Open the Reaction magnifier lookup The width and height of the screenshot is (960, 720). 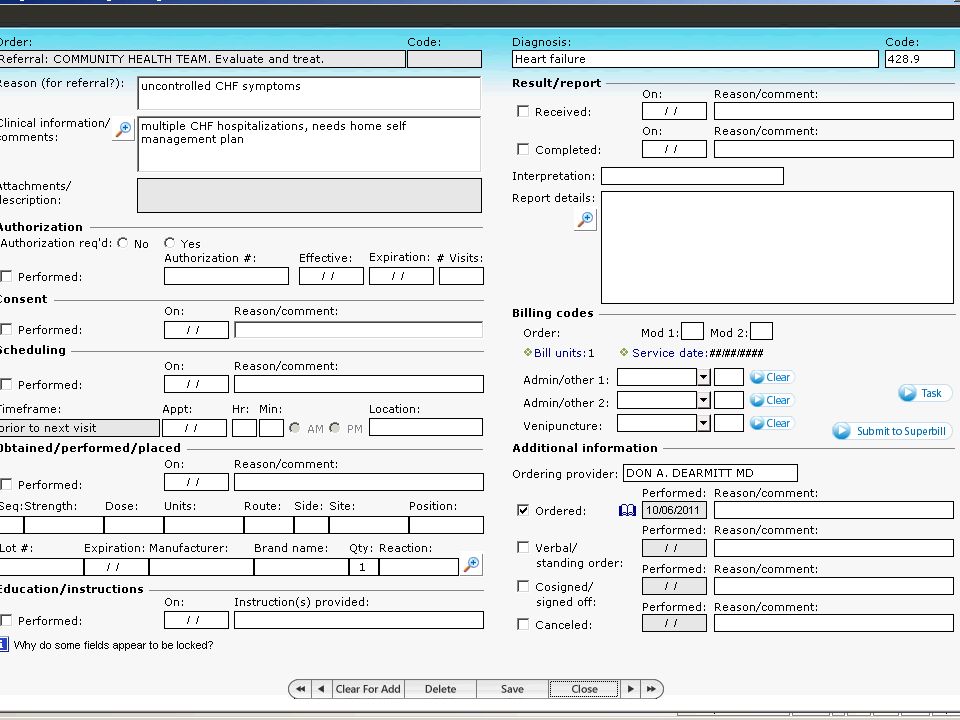pos(471,564)
